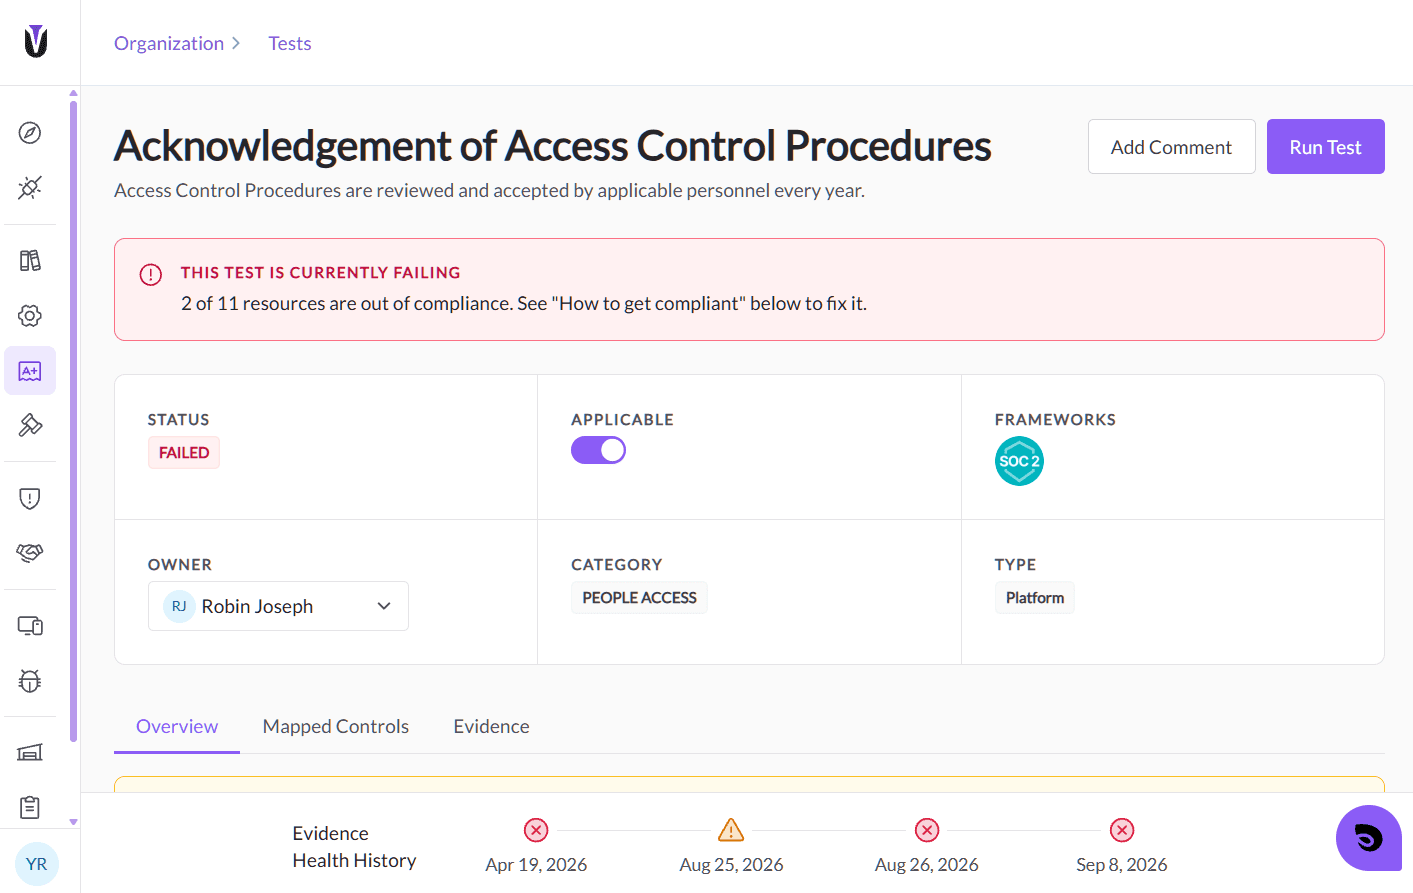Open the gear icon in the sidebar
1413x893 pixels.
pos(30,316)
